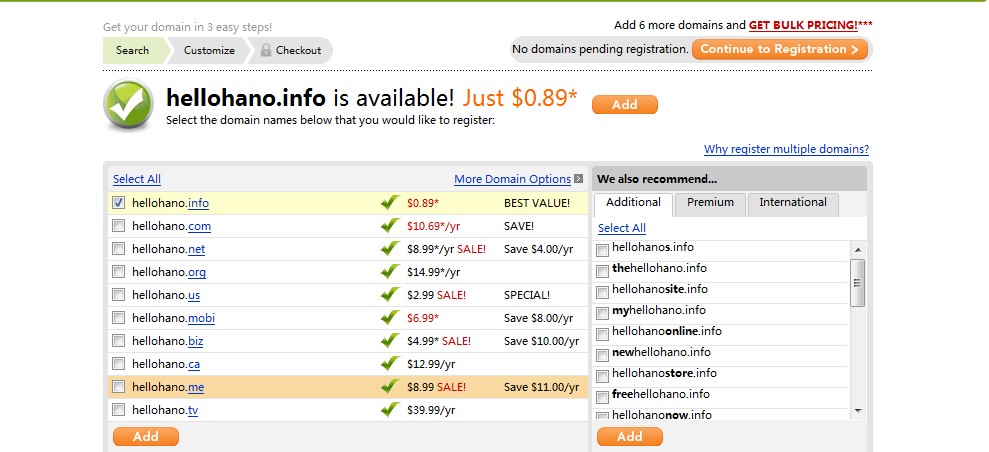
Task: Switch to the Premium tab
Action: point(710,203)
